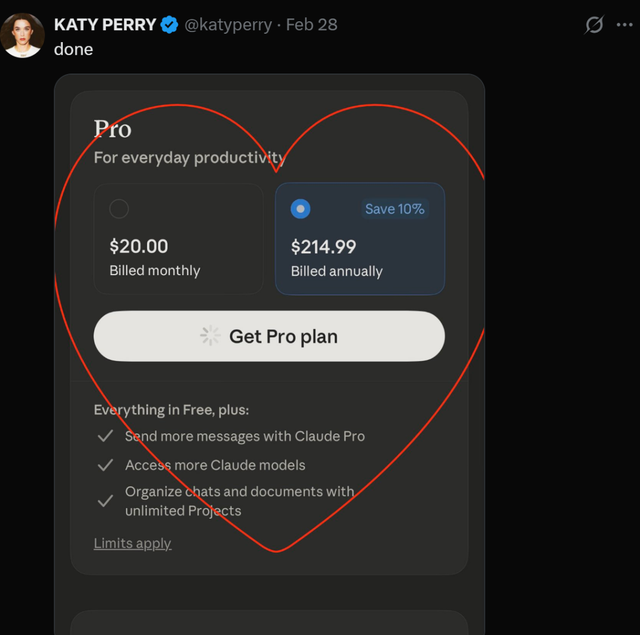Select the $20.00 monthly radio button
This screenshot has width=640, height=635.
[119, 209]
